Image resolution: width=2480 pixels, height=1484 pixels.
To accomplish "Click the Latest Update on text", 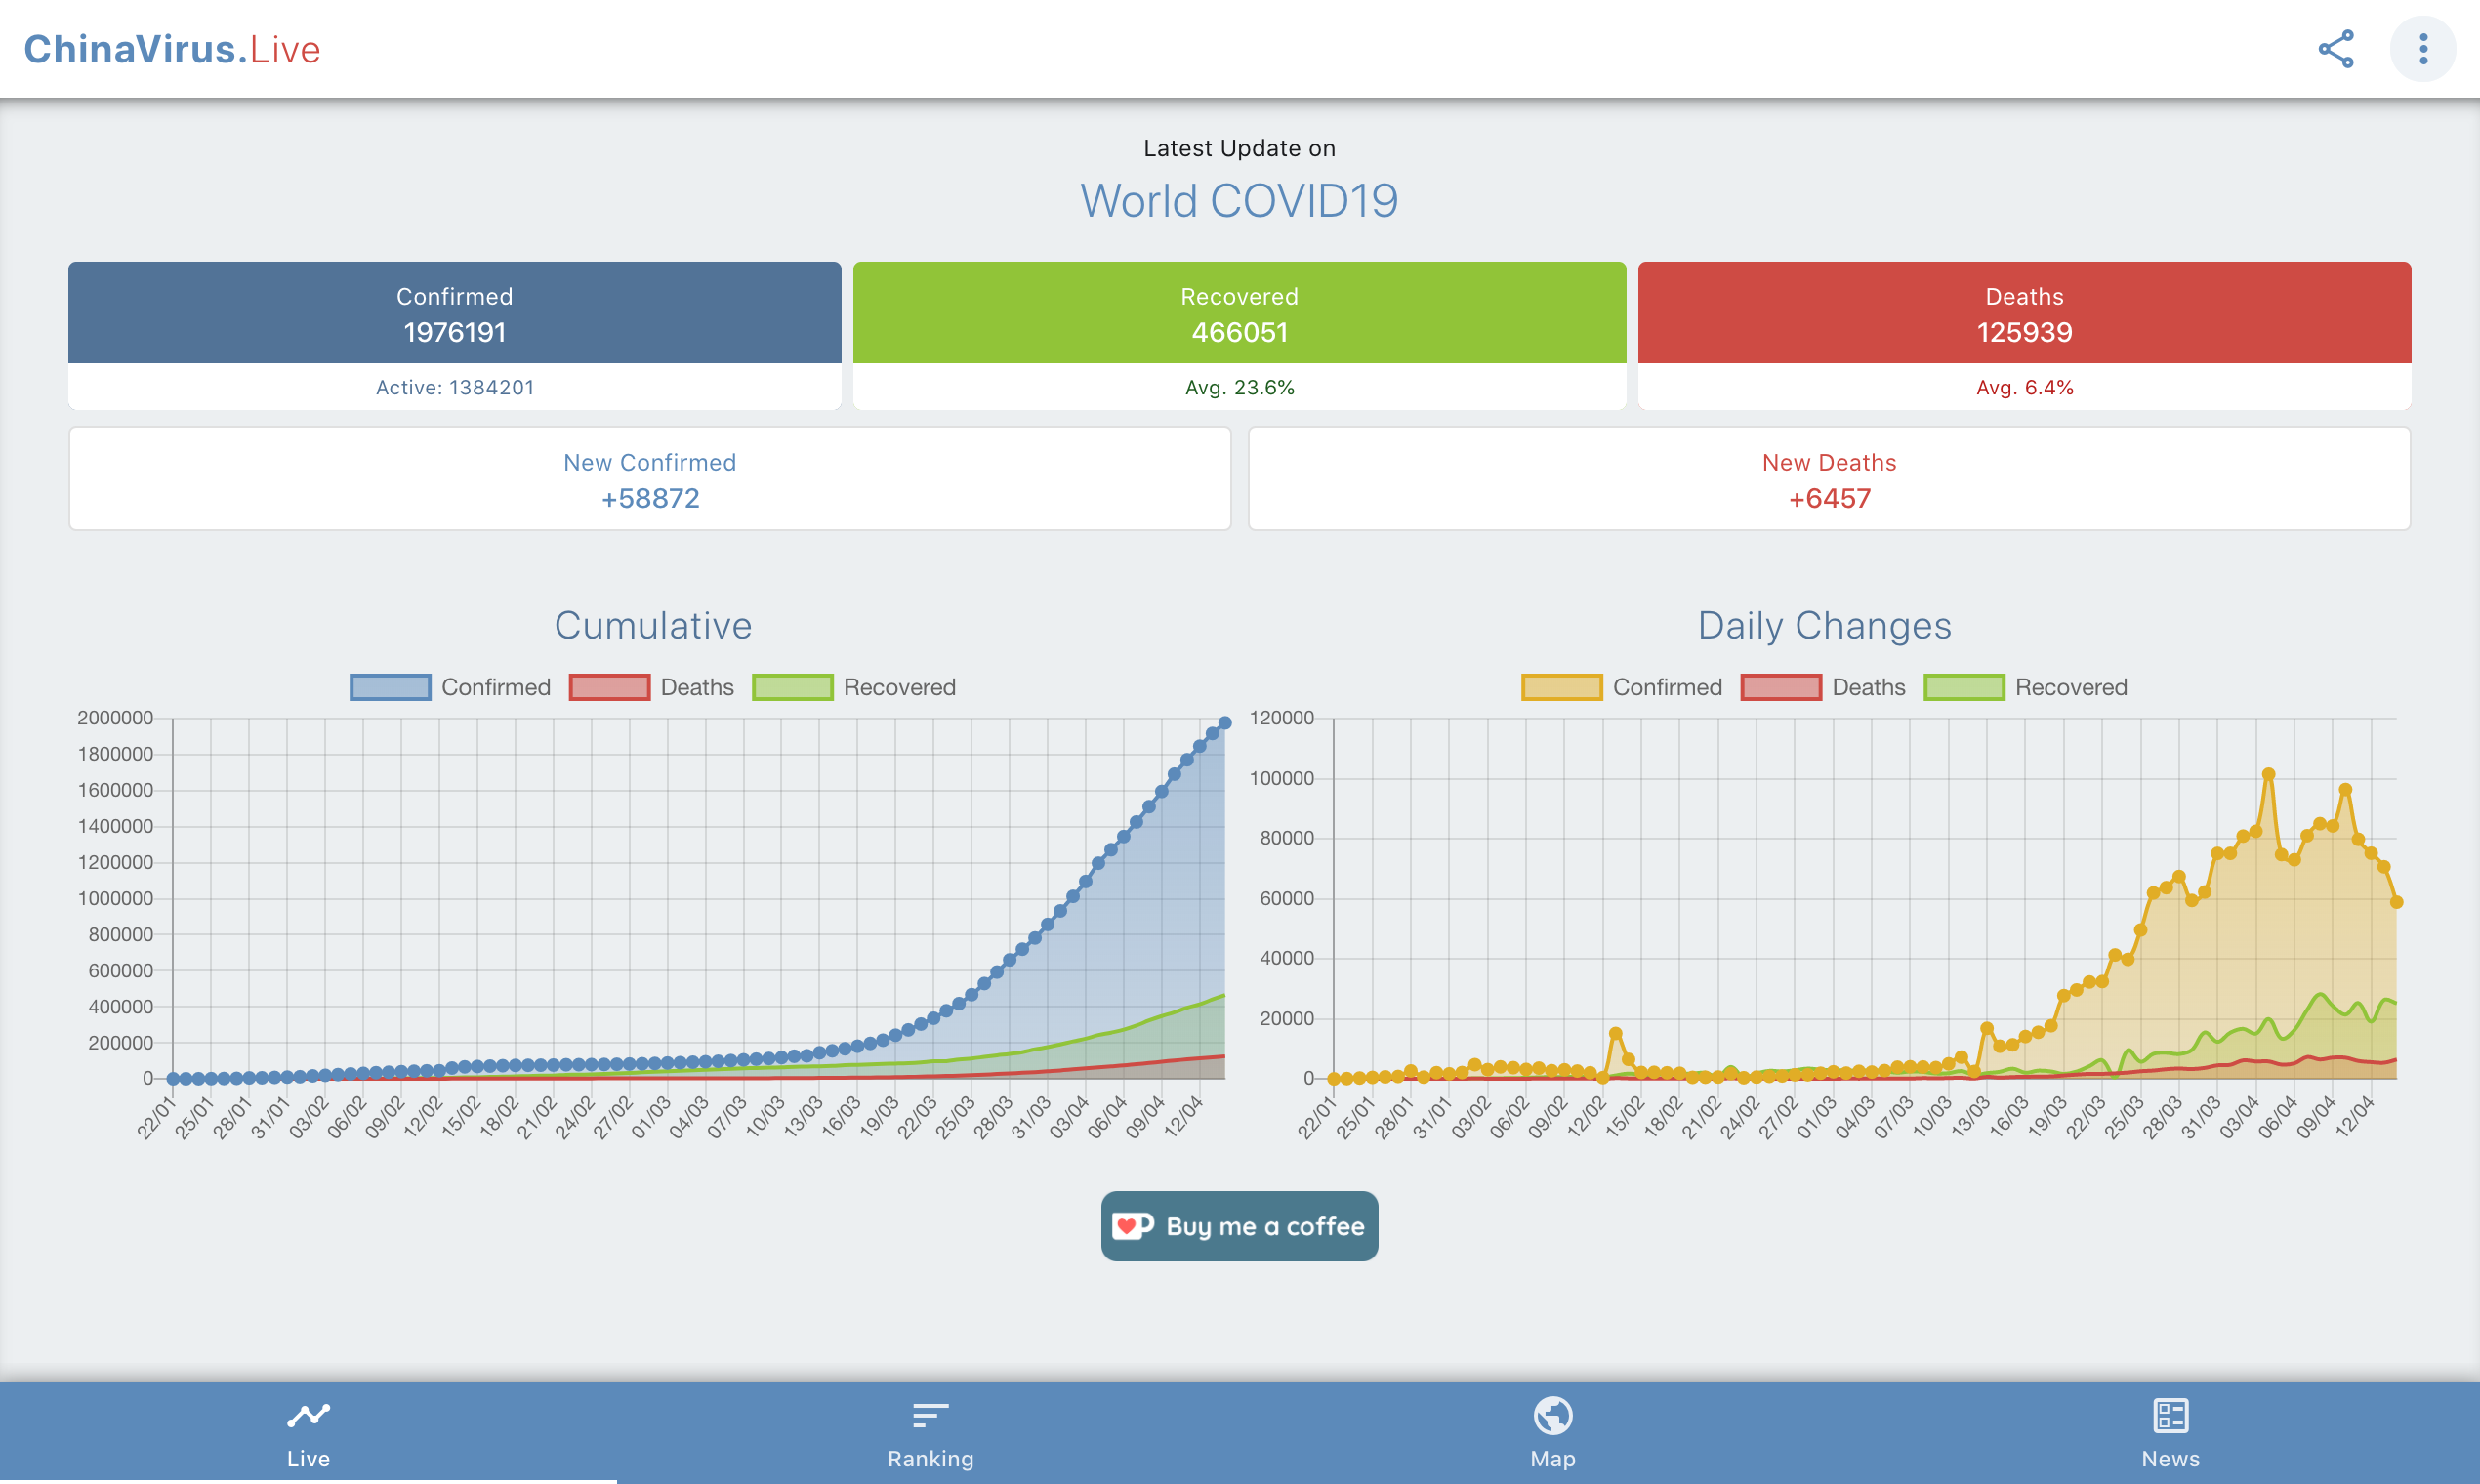I will tap(1239, 148).
